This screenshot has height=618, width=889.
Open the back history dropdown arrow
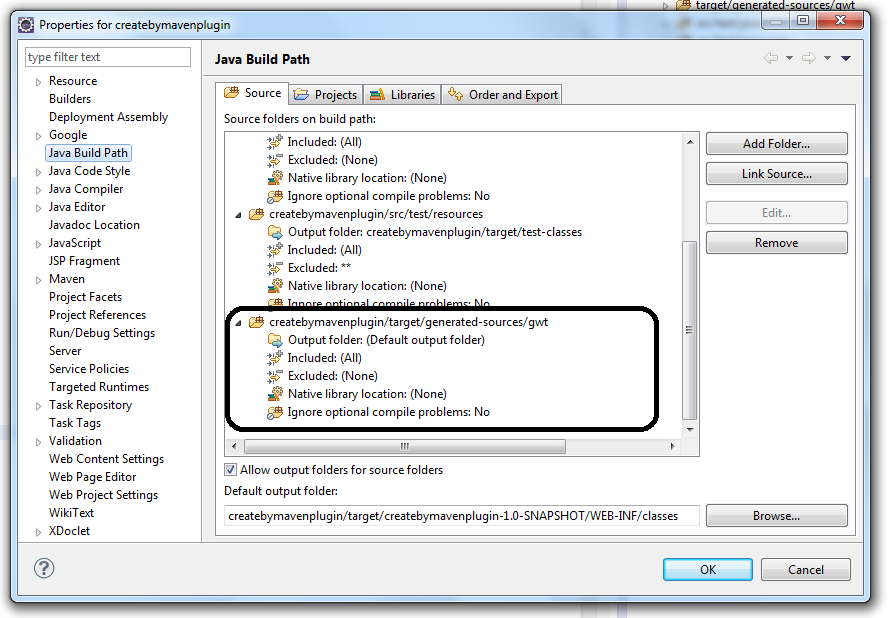789,58
